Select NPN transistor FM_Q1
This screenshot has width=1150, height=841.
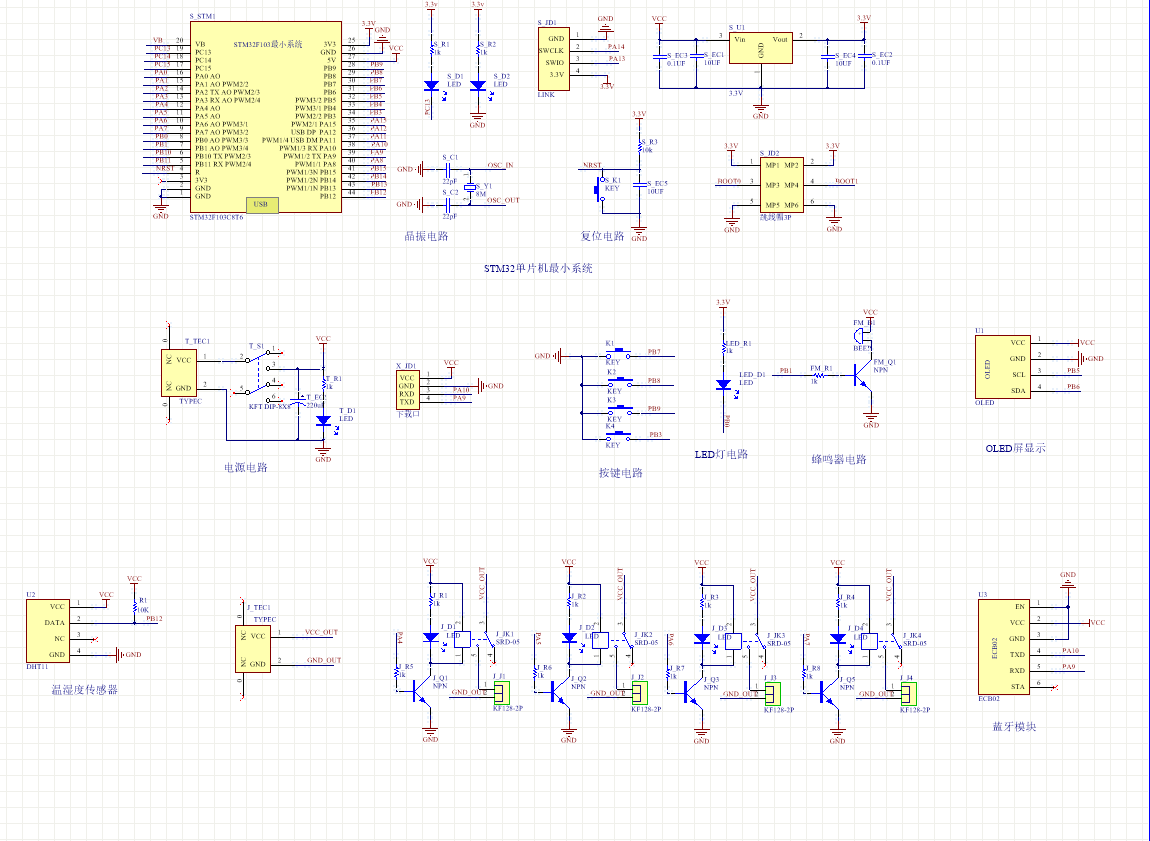[862, 376]
